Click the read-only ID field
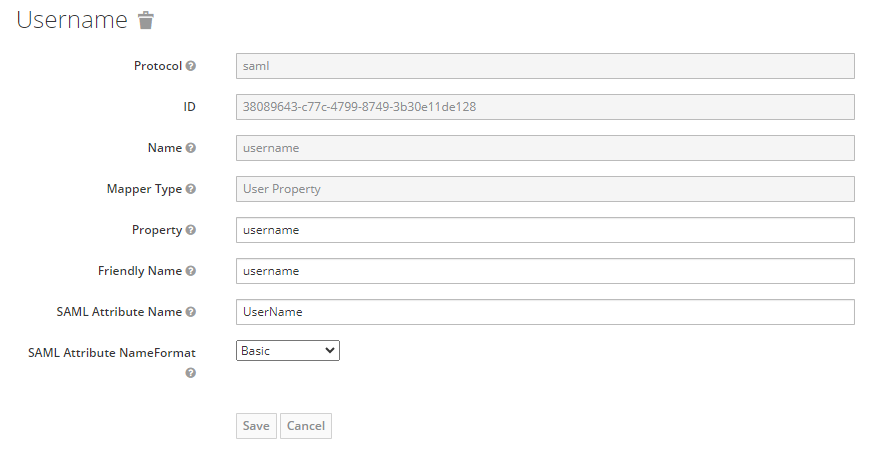This screenshot has height=465, width=887. click(x=545, y=107)
